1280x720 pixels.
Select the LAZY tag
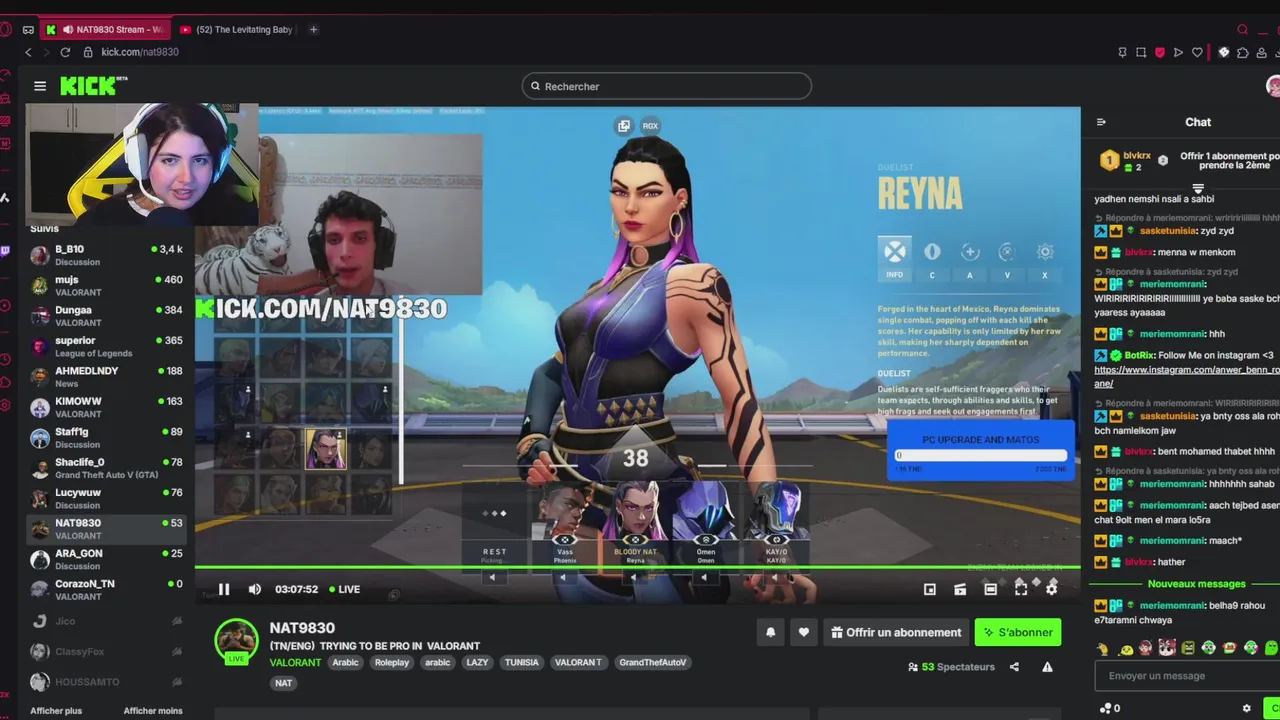pyautogui.click(x=477, y=662)
